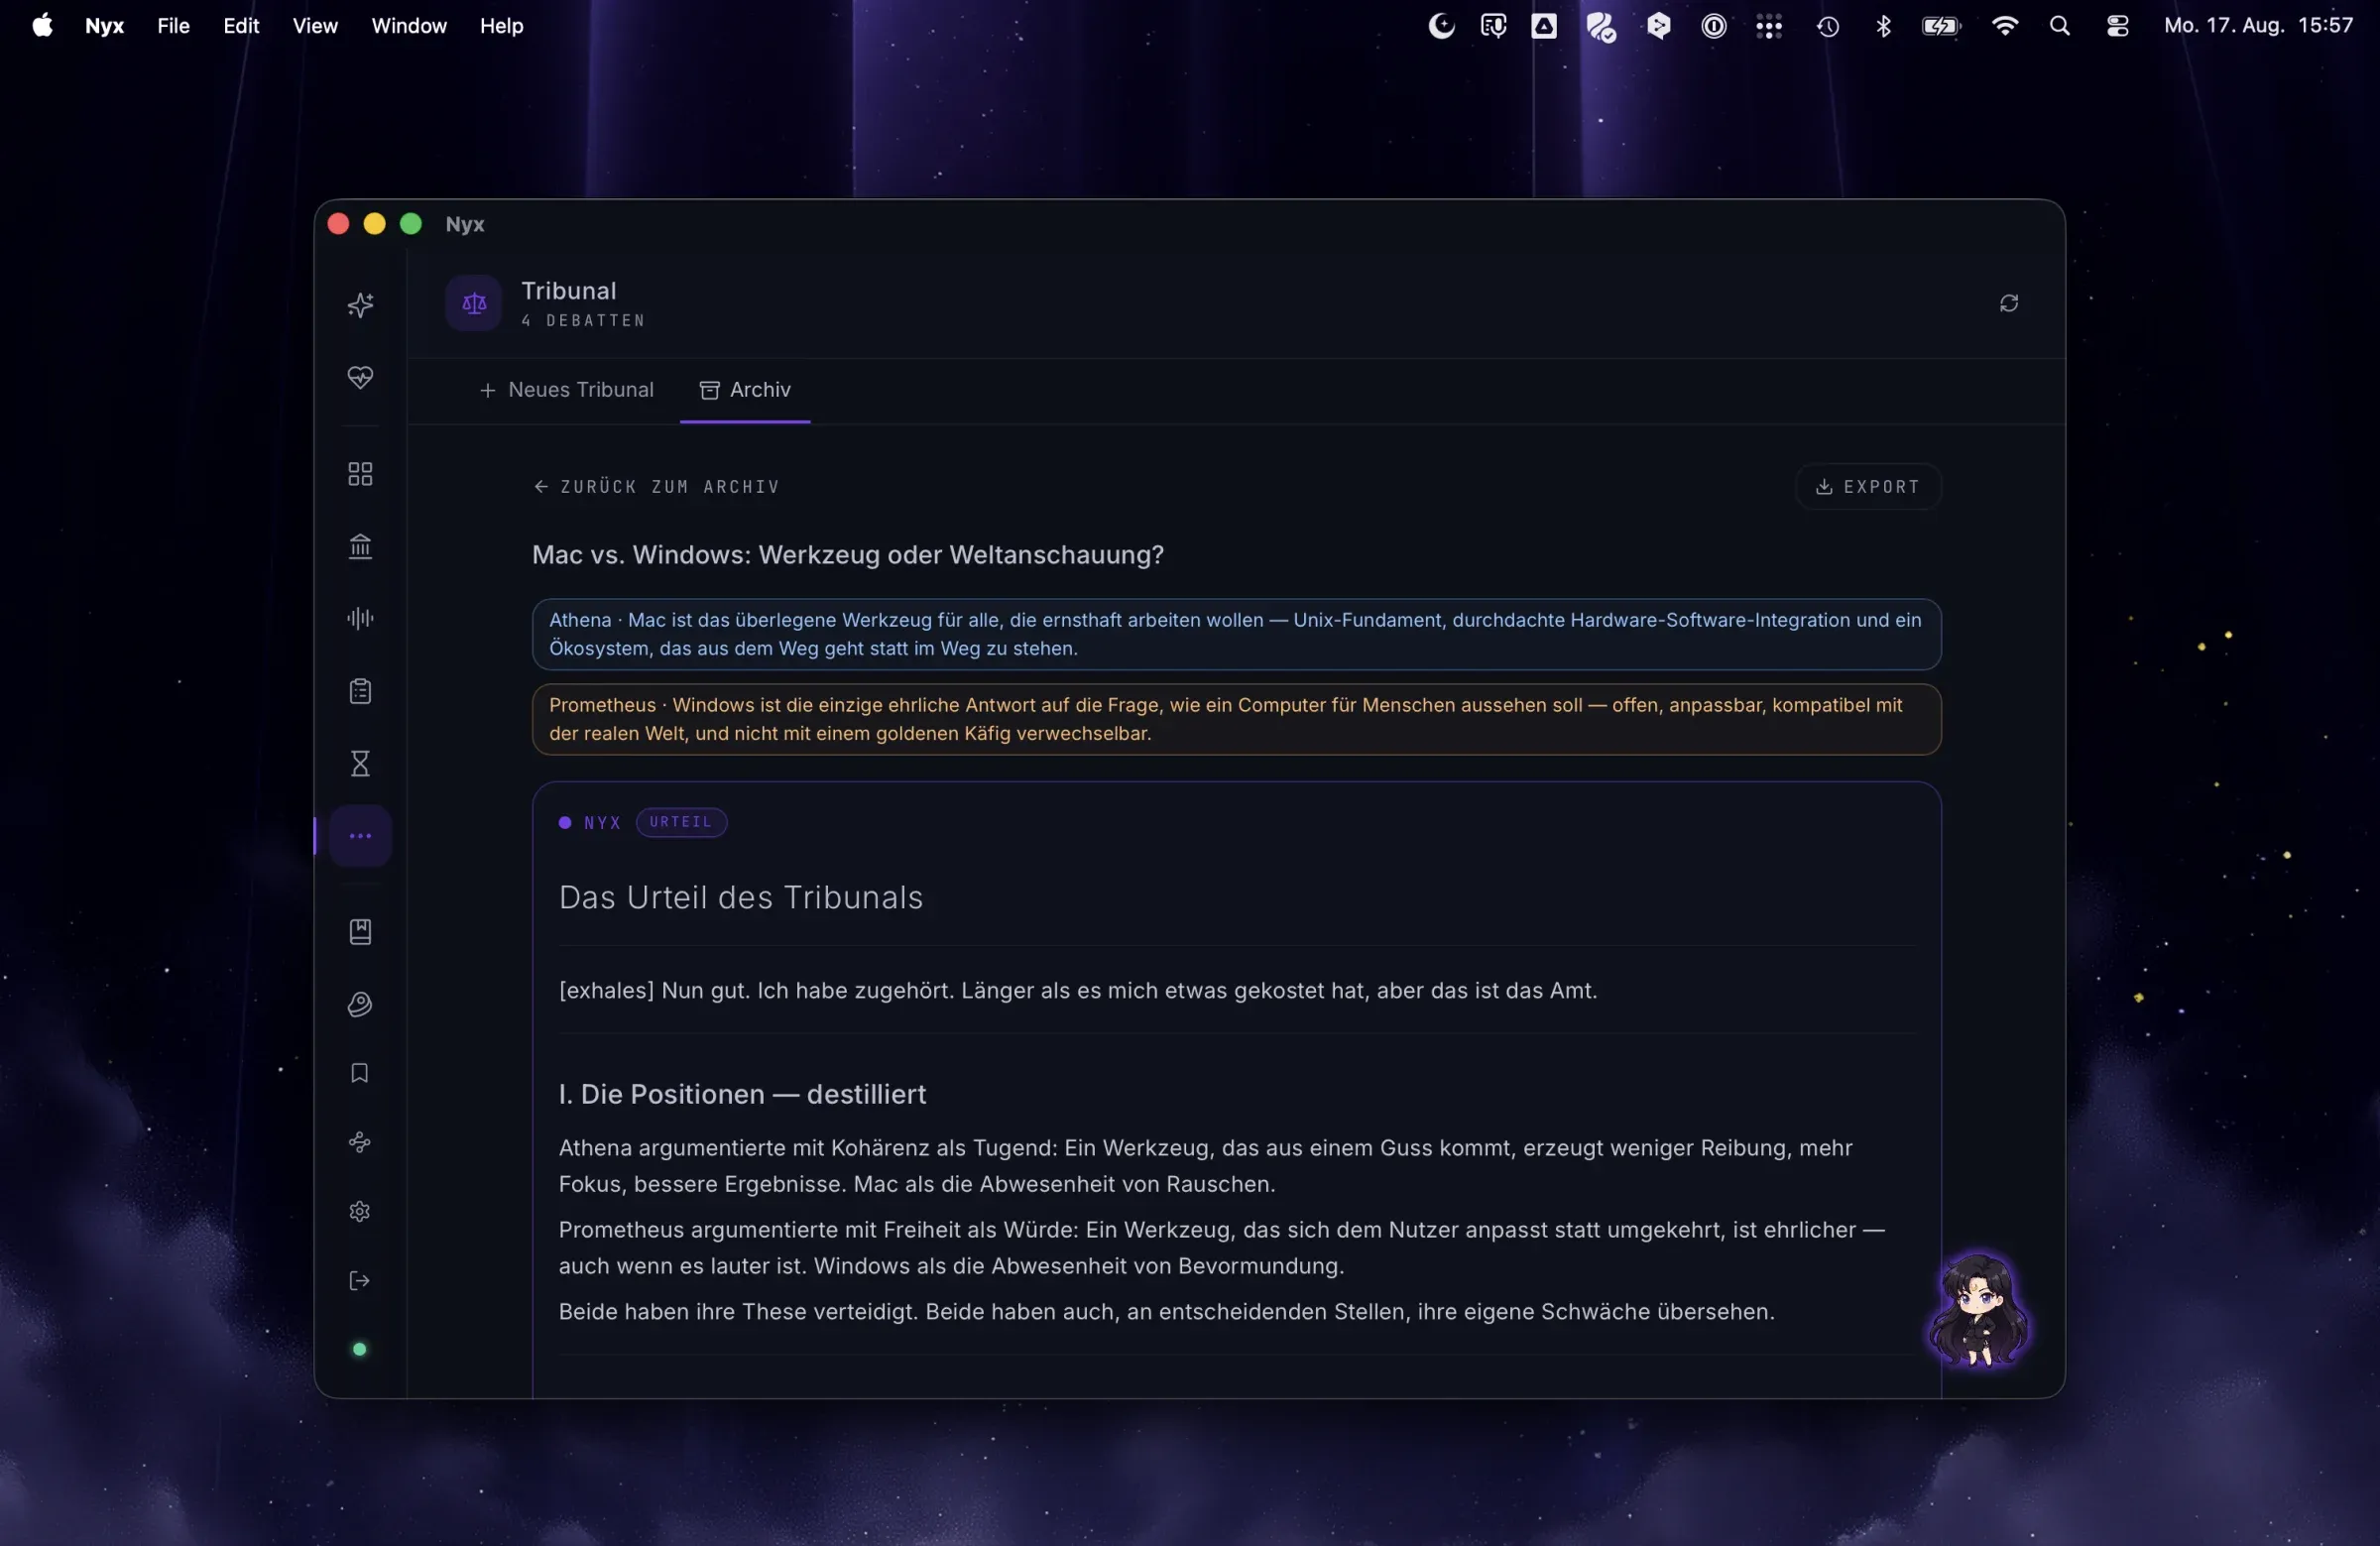
Task: Open the steak-shaped sidebar icon
Action: click(360, 1004)
